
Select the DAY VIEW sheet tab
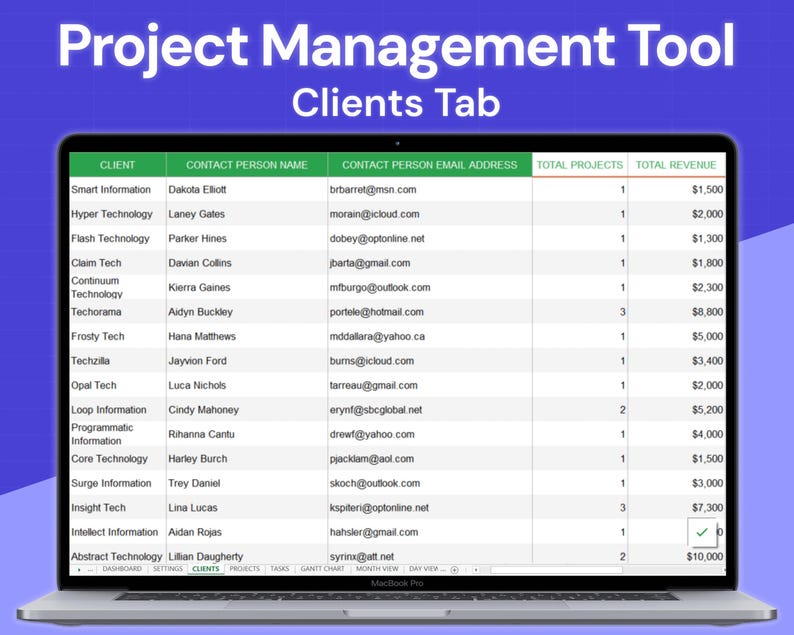point(424,569)
